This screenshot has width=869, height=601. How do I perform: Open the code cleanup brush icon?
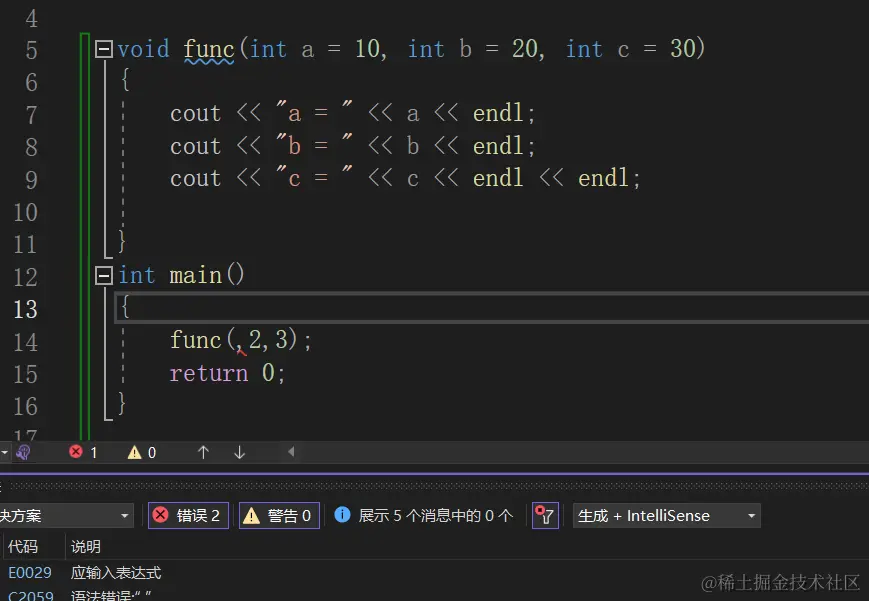(23, 452)
